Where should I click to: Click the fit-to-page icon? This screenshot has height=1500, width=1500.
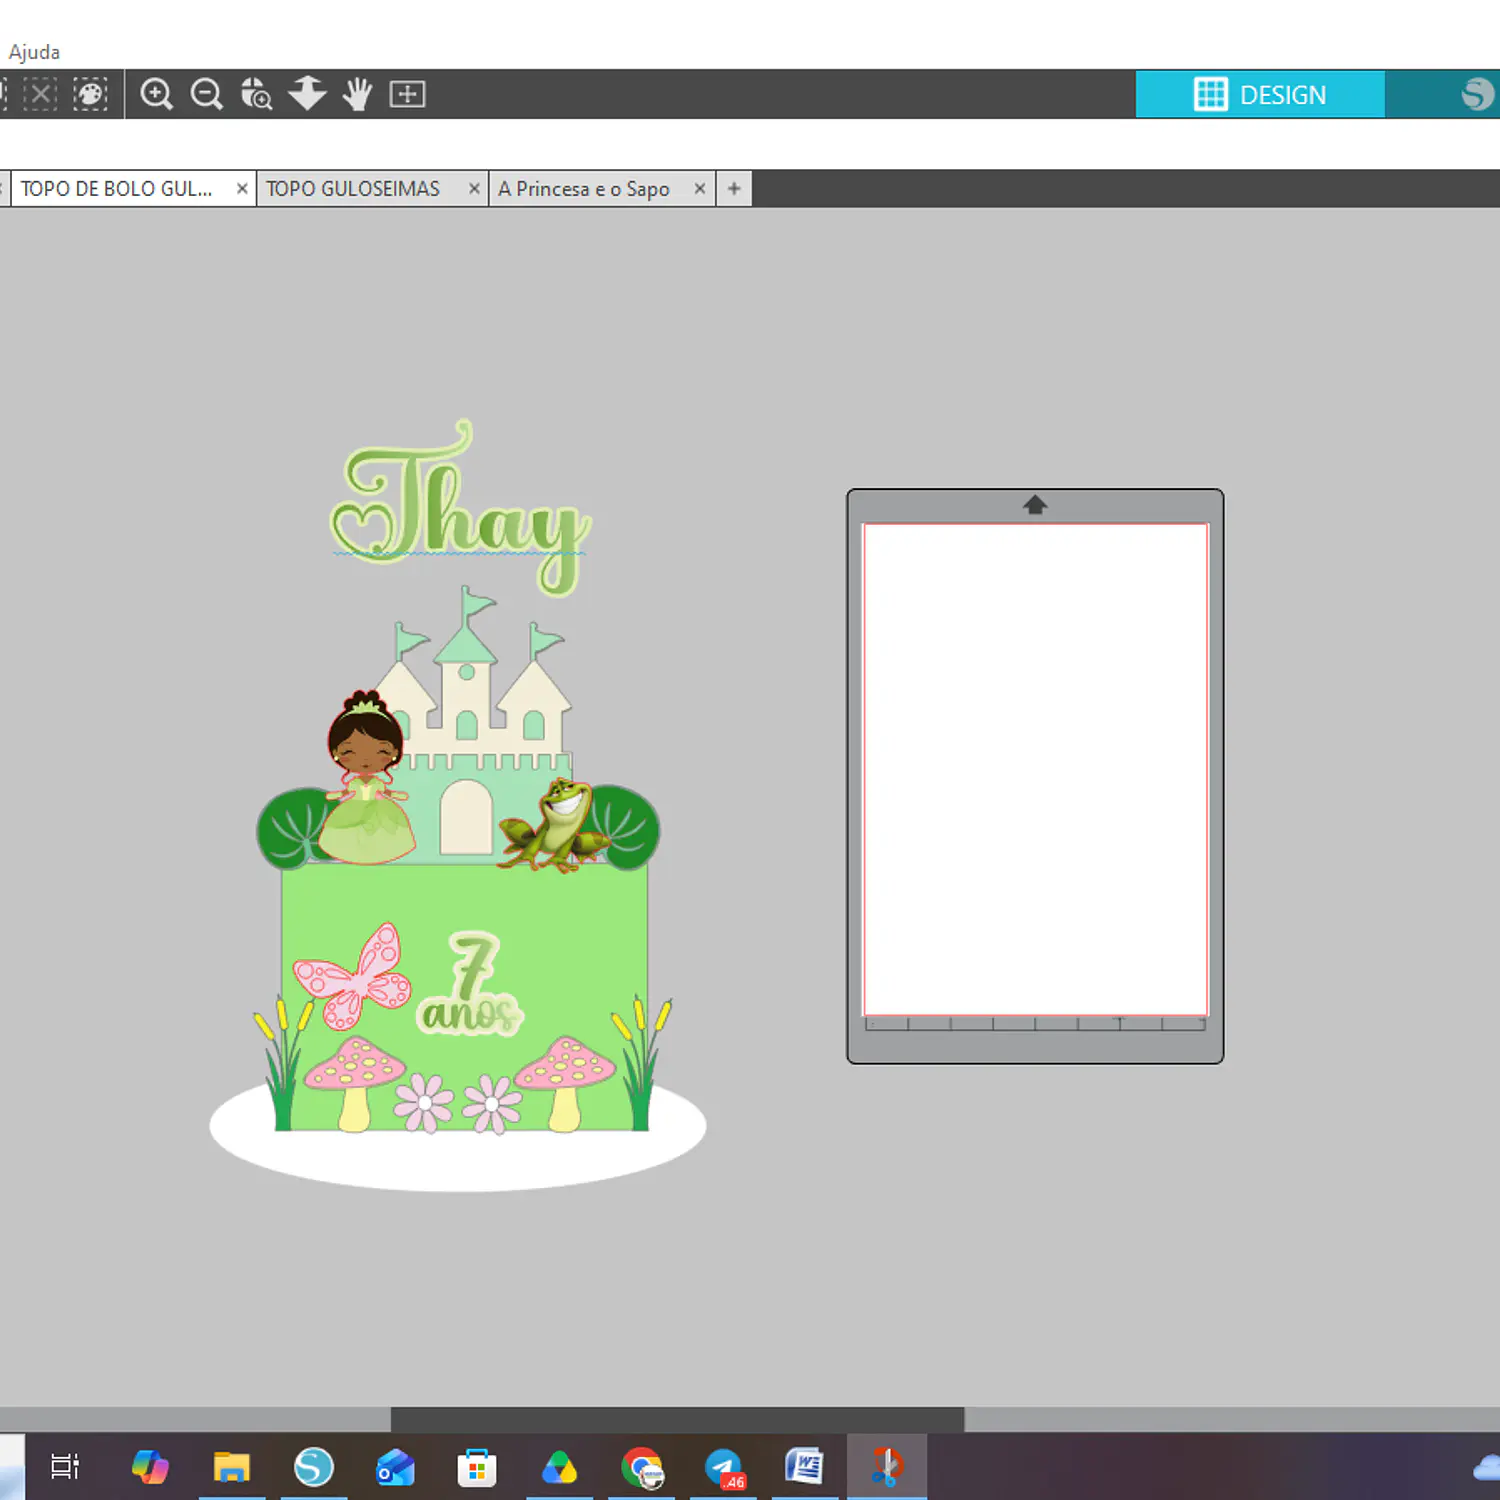(407, 94)
